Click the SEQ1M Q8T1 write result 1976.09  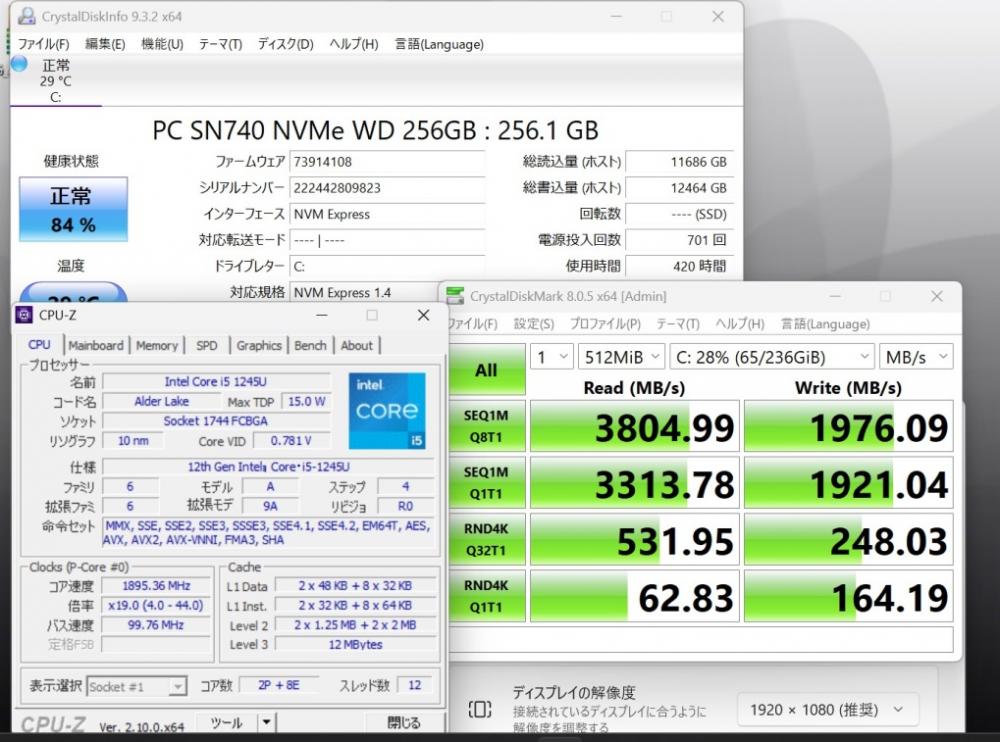(x=849, y=426)
